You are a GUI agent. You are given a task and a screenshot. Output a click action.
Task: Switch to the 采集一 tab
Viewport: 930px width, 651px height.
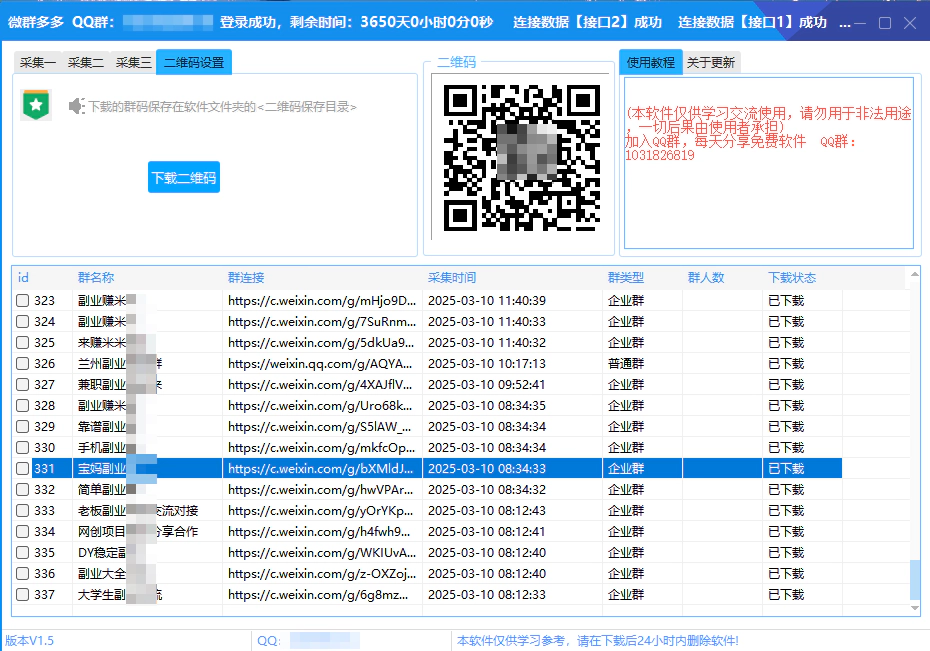38,62
